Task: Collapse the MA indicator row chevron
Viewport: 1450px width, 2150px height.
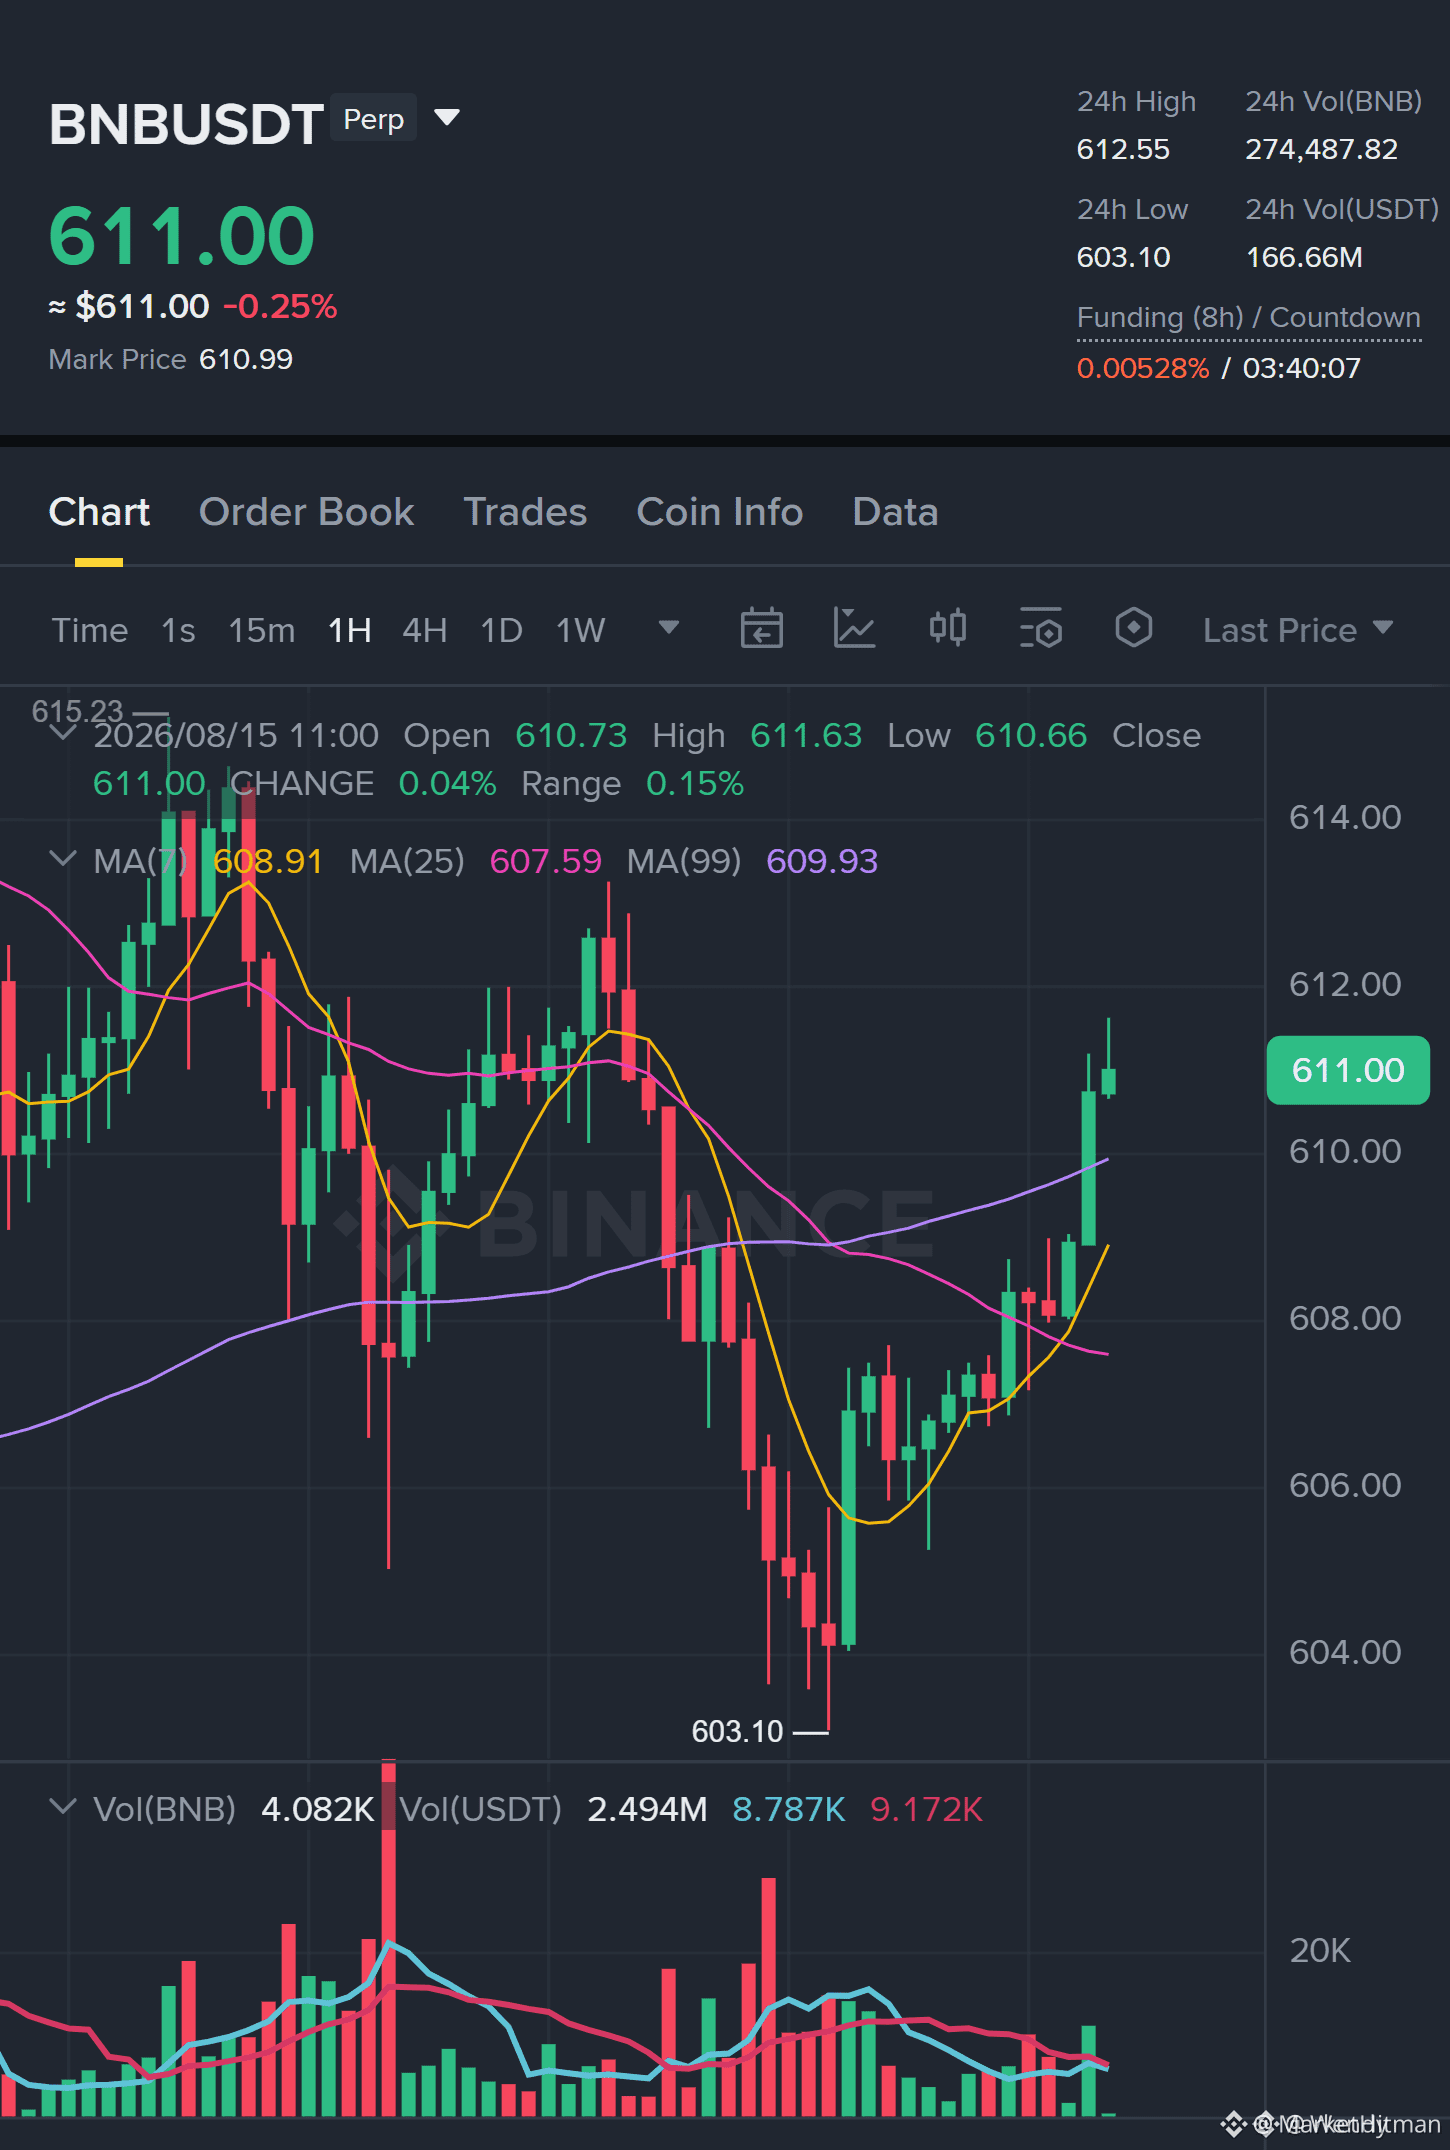Action: pos(63,859)
